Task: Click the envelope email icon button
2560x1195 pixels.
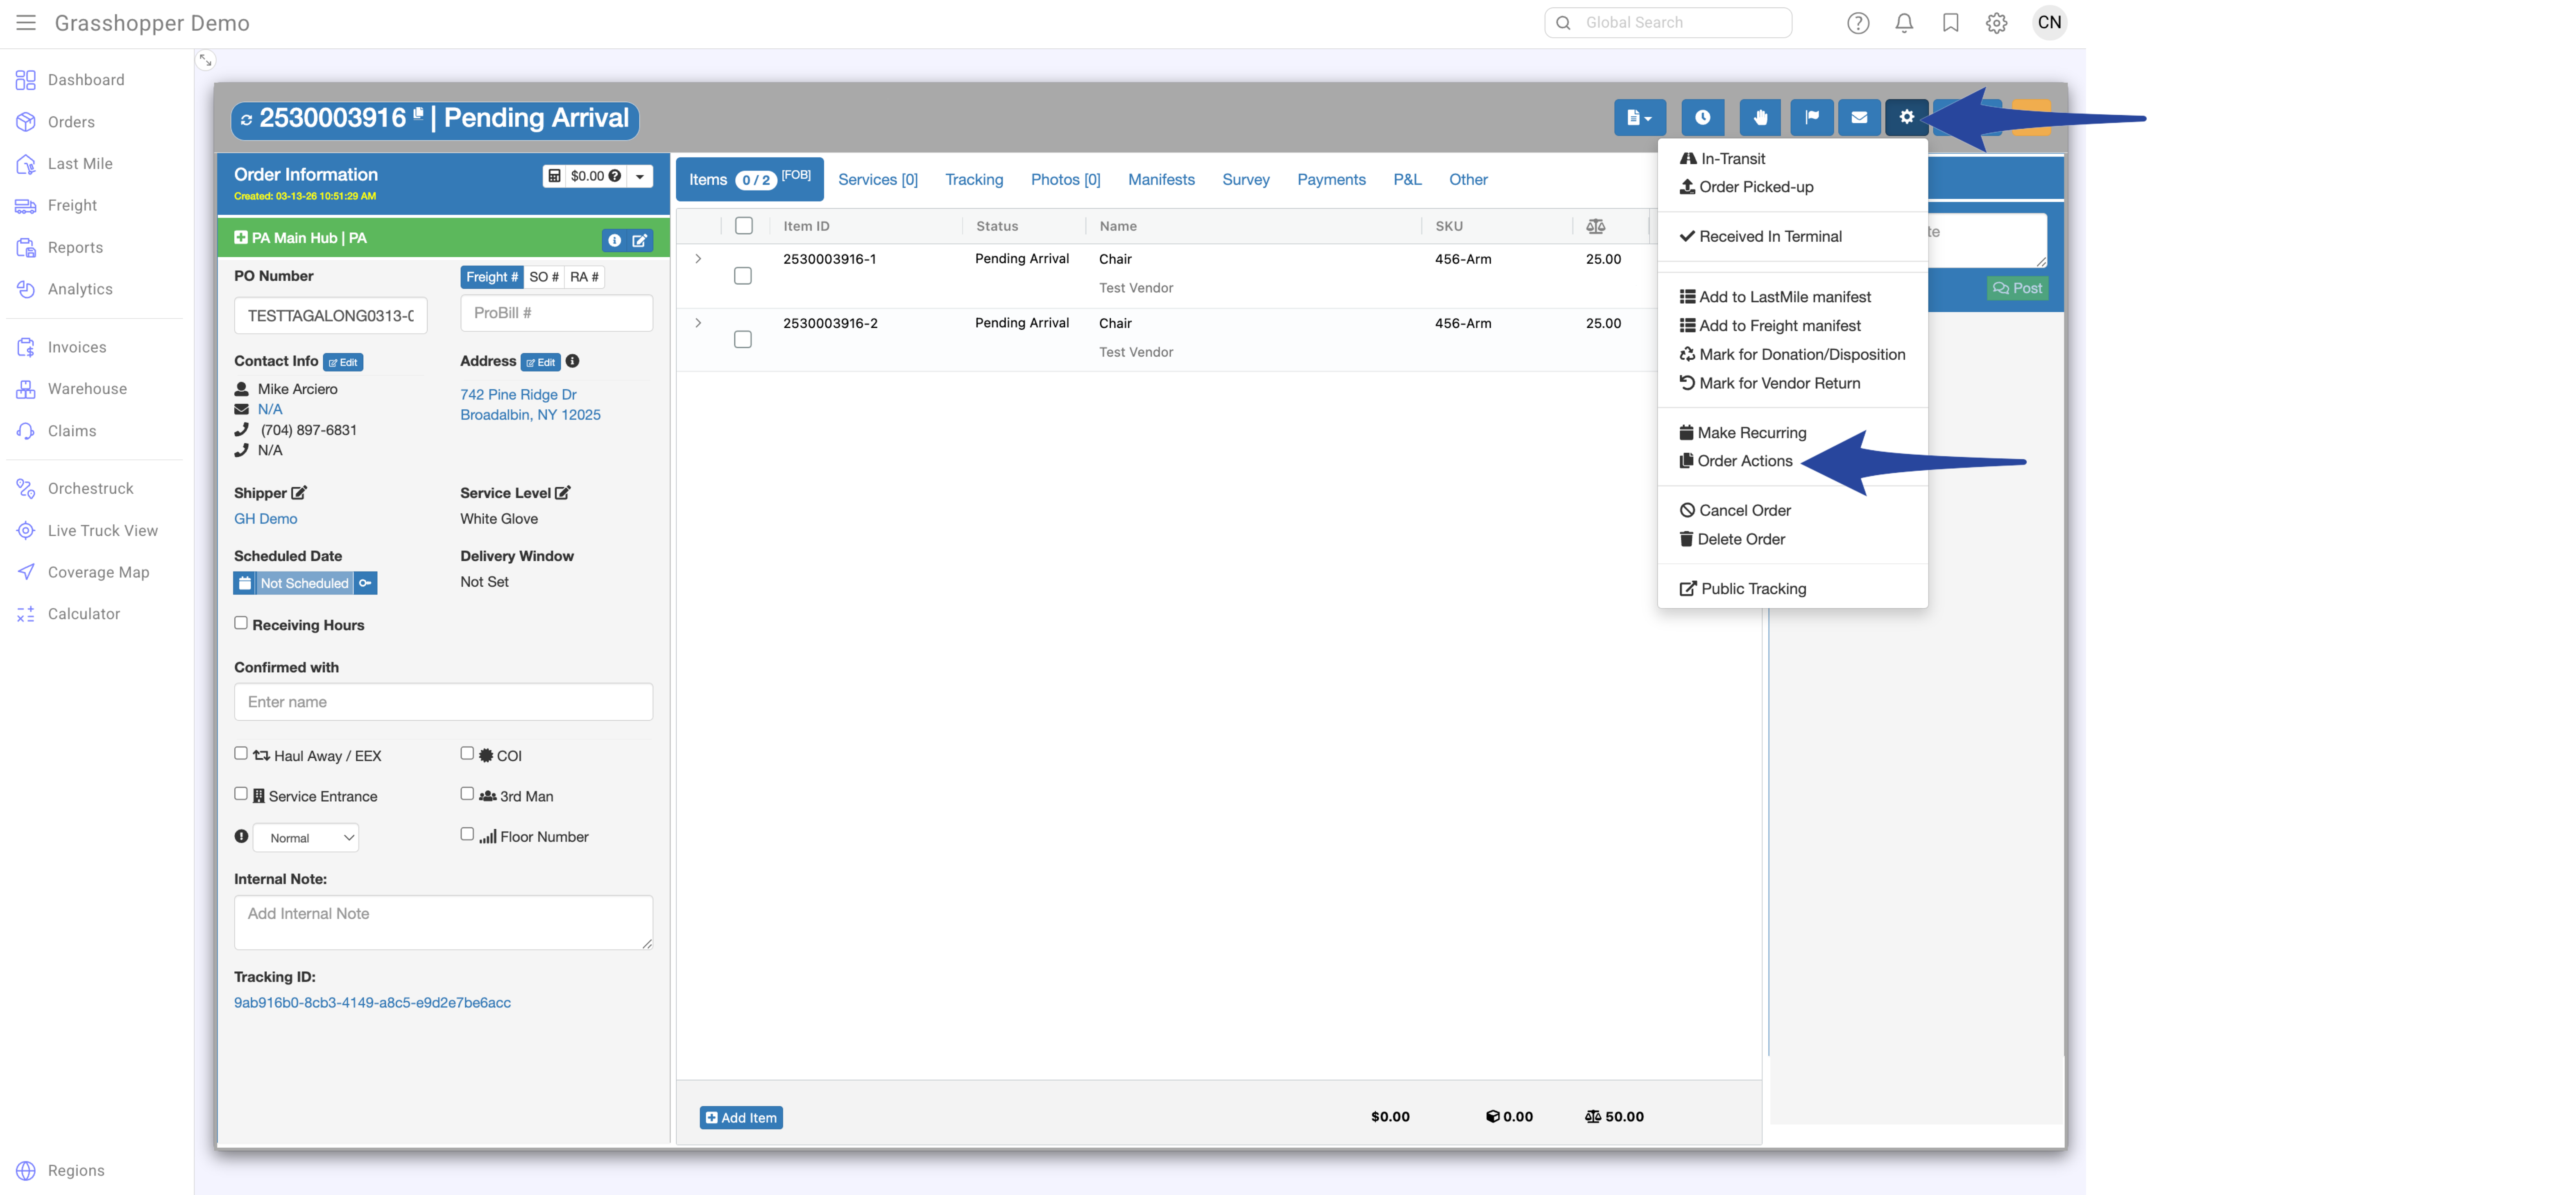Action: [x=1858, y=117]
